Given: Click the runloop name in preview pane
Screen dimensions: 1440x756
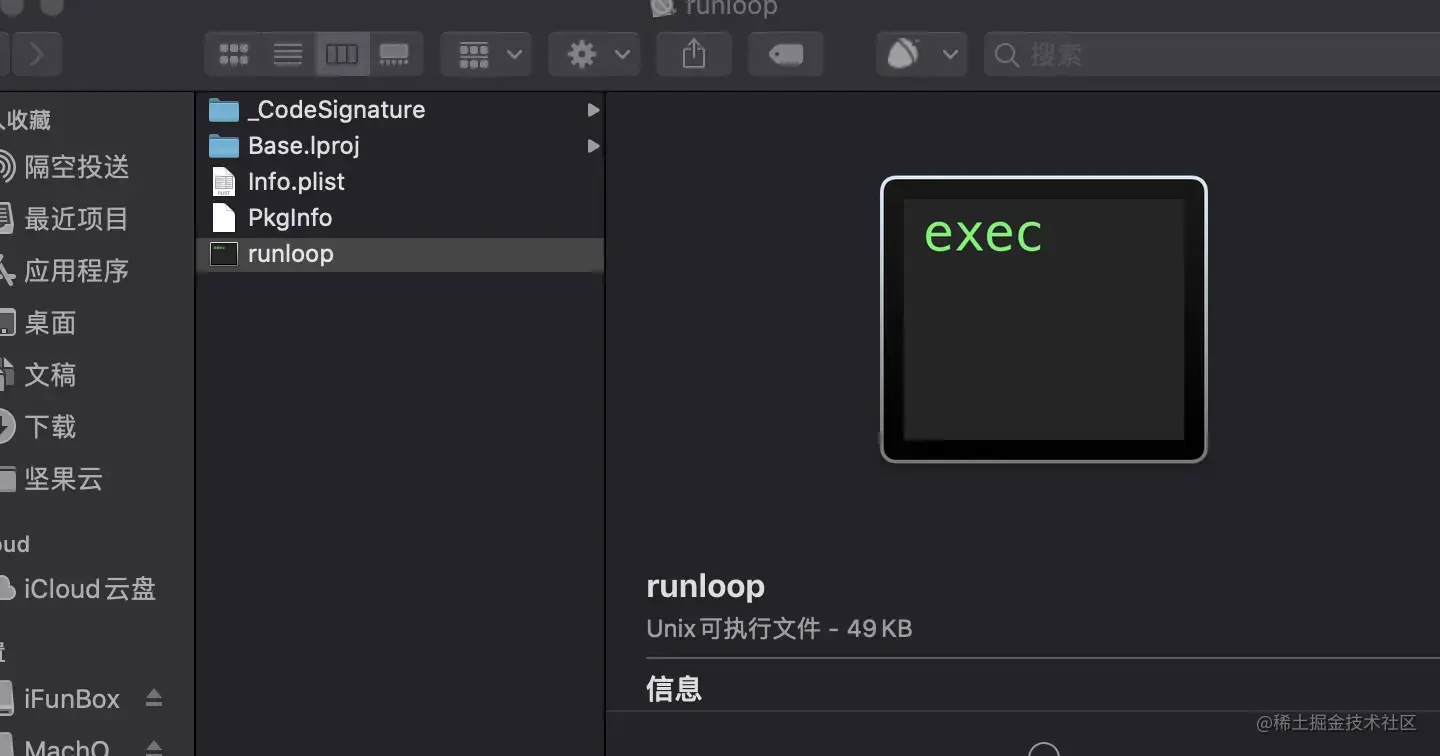Looking at the screenshot, I should pyautogui.click(x=706, y=586).
